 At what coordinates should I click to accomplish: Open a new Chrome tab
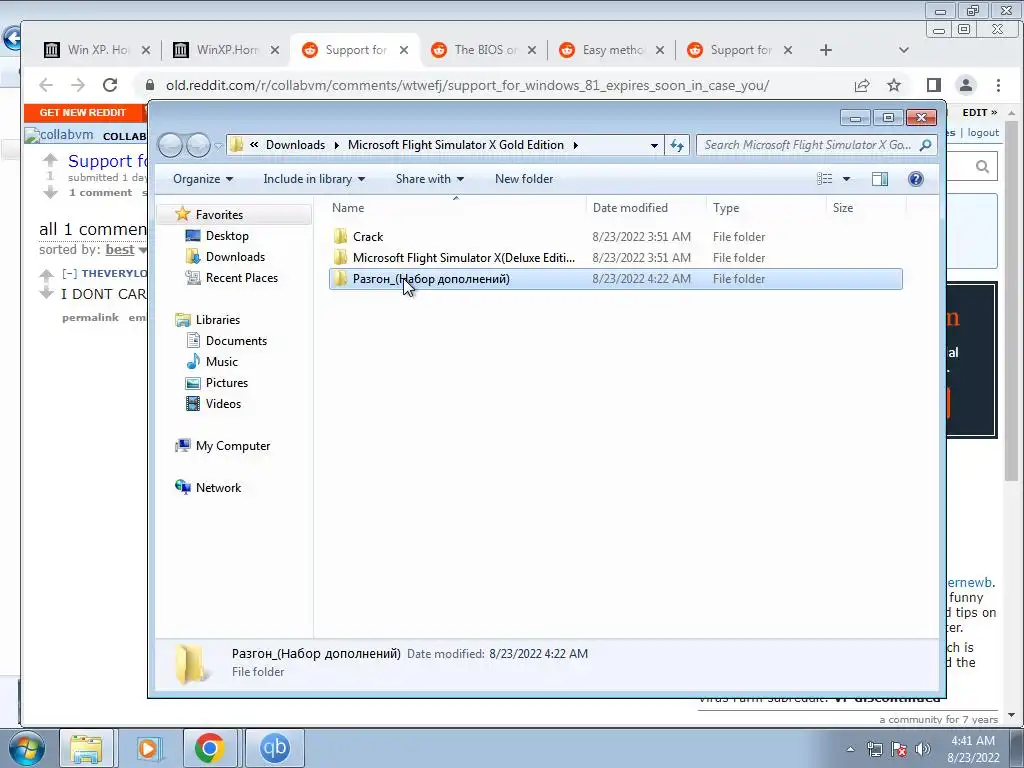pos(825,50)
